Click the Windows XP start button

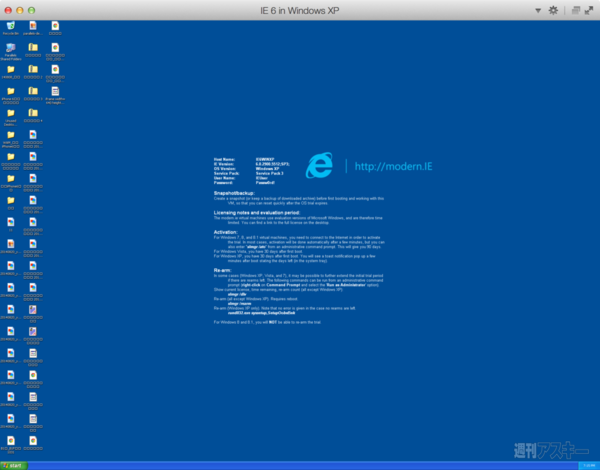(14, 466)
